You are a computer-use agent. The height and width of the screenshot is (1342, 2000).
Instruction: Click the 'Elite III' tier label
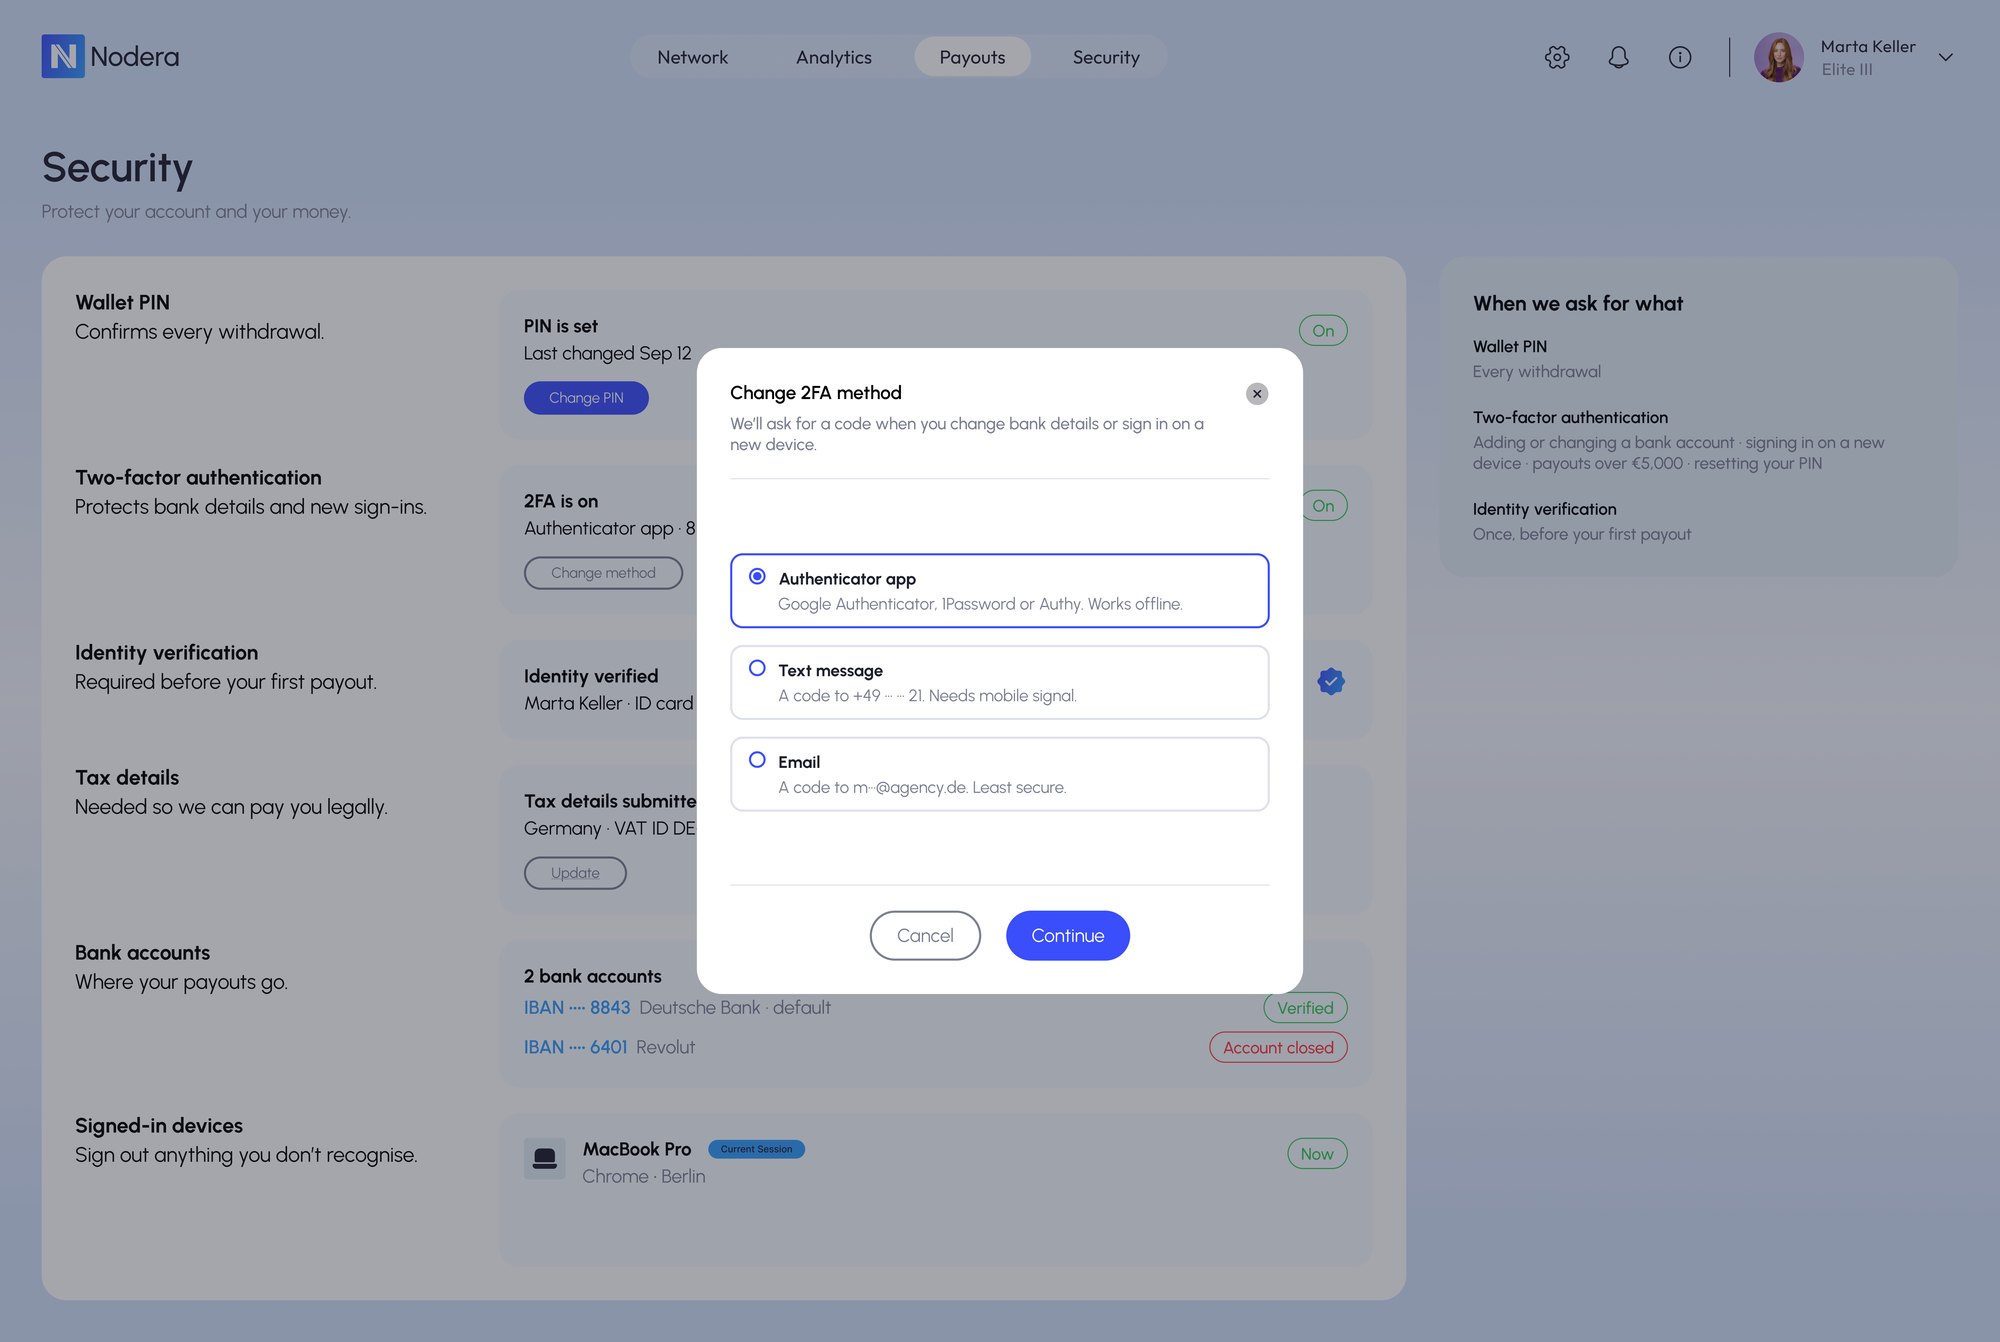[1846, 69]
